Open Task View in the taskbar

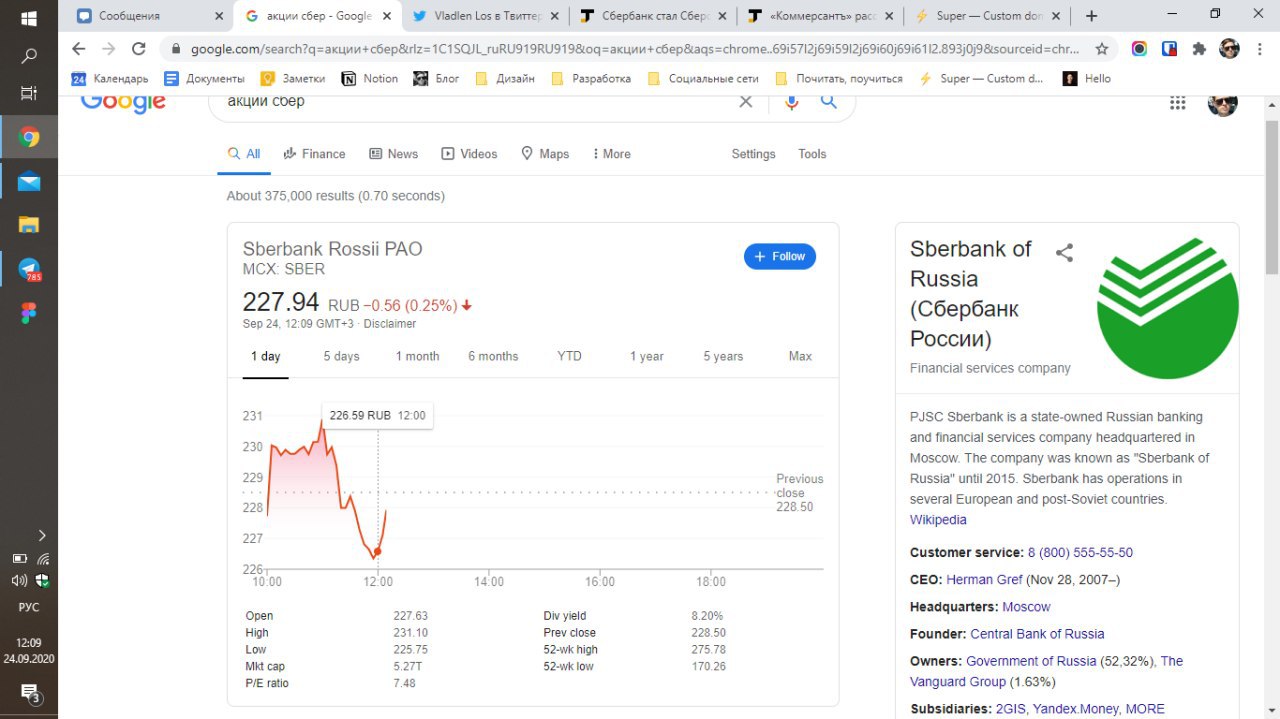[29, 93]
